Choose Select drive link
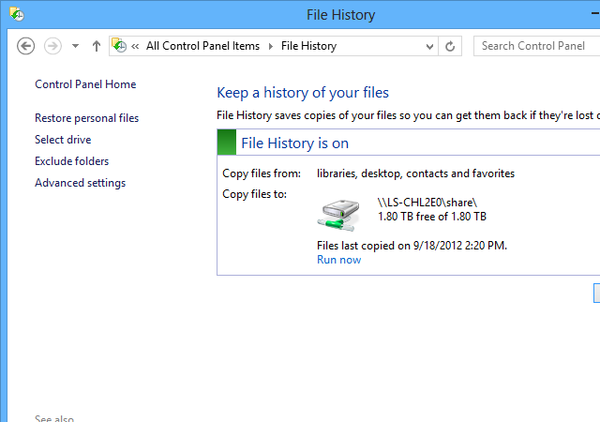This screenshot has width=600, height=422. click(63, 140)
